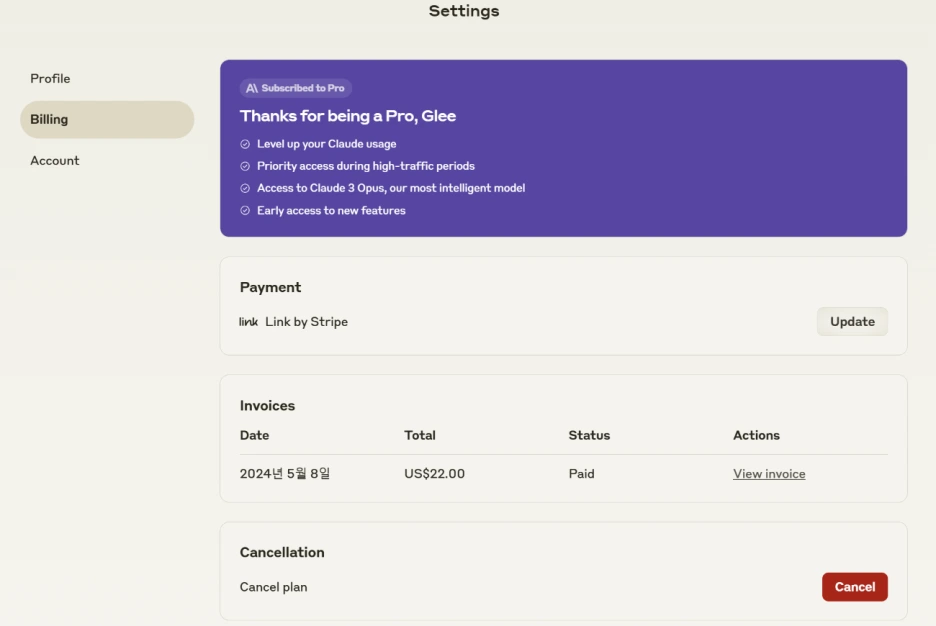936x626 pixels.
Task: Click the "Subscribed to Pro" badge
Action: click(x=296, y=88)
